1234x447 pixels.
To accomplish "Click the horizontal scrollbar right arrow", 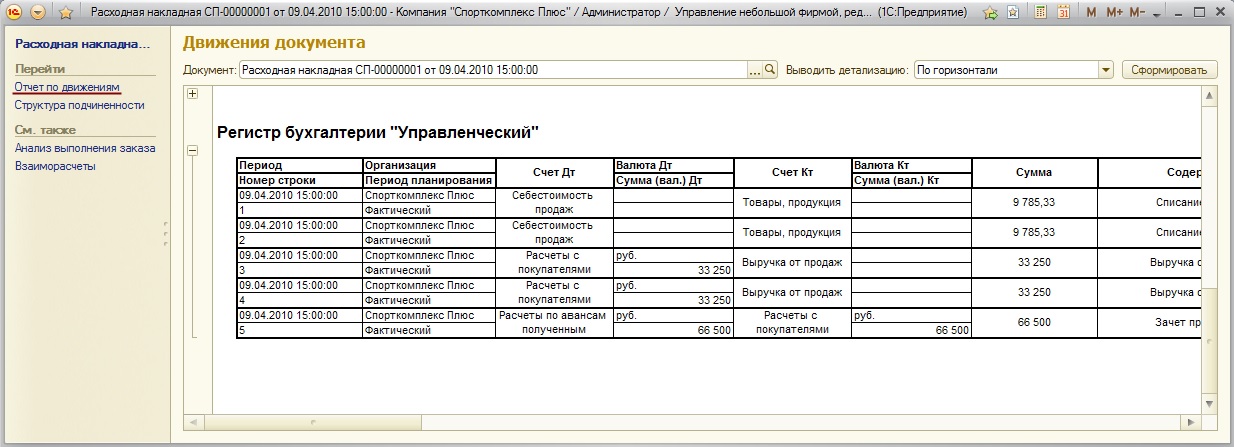I will (x=1193, y=421).
